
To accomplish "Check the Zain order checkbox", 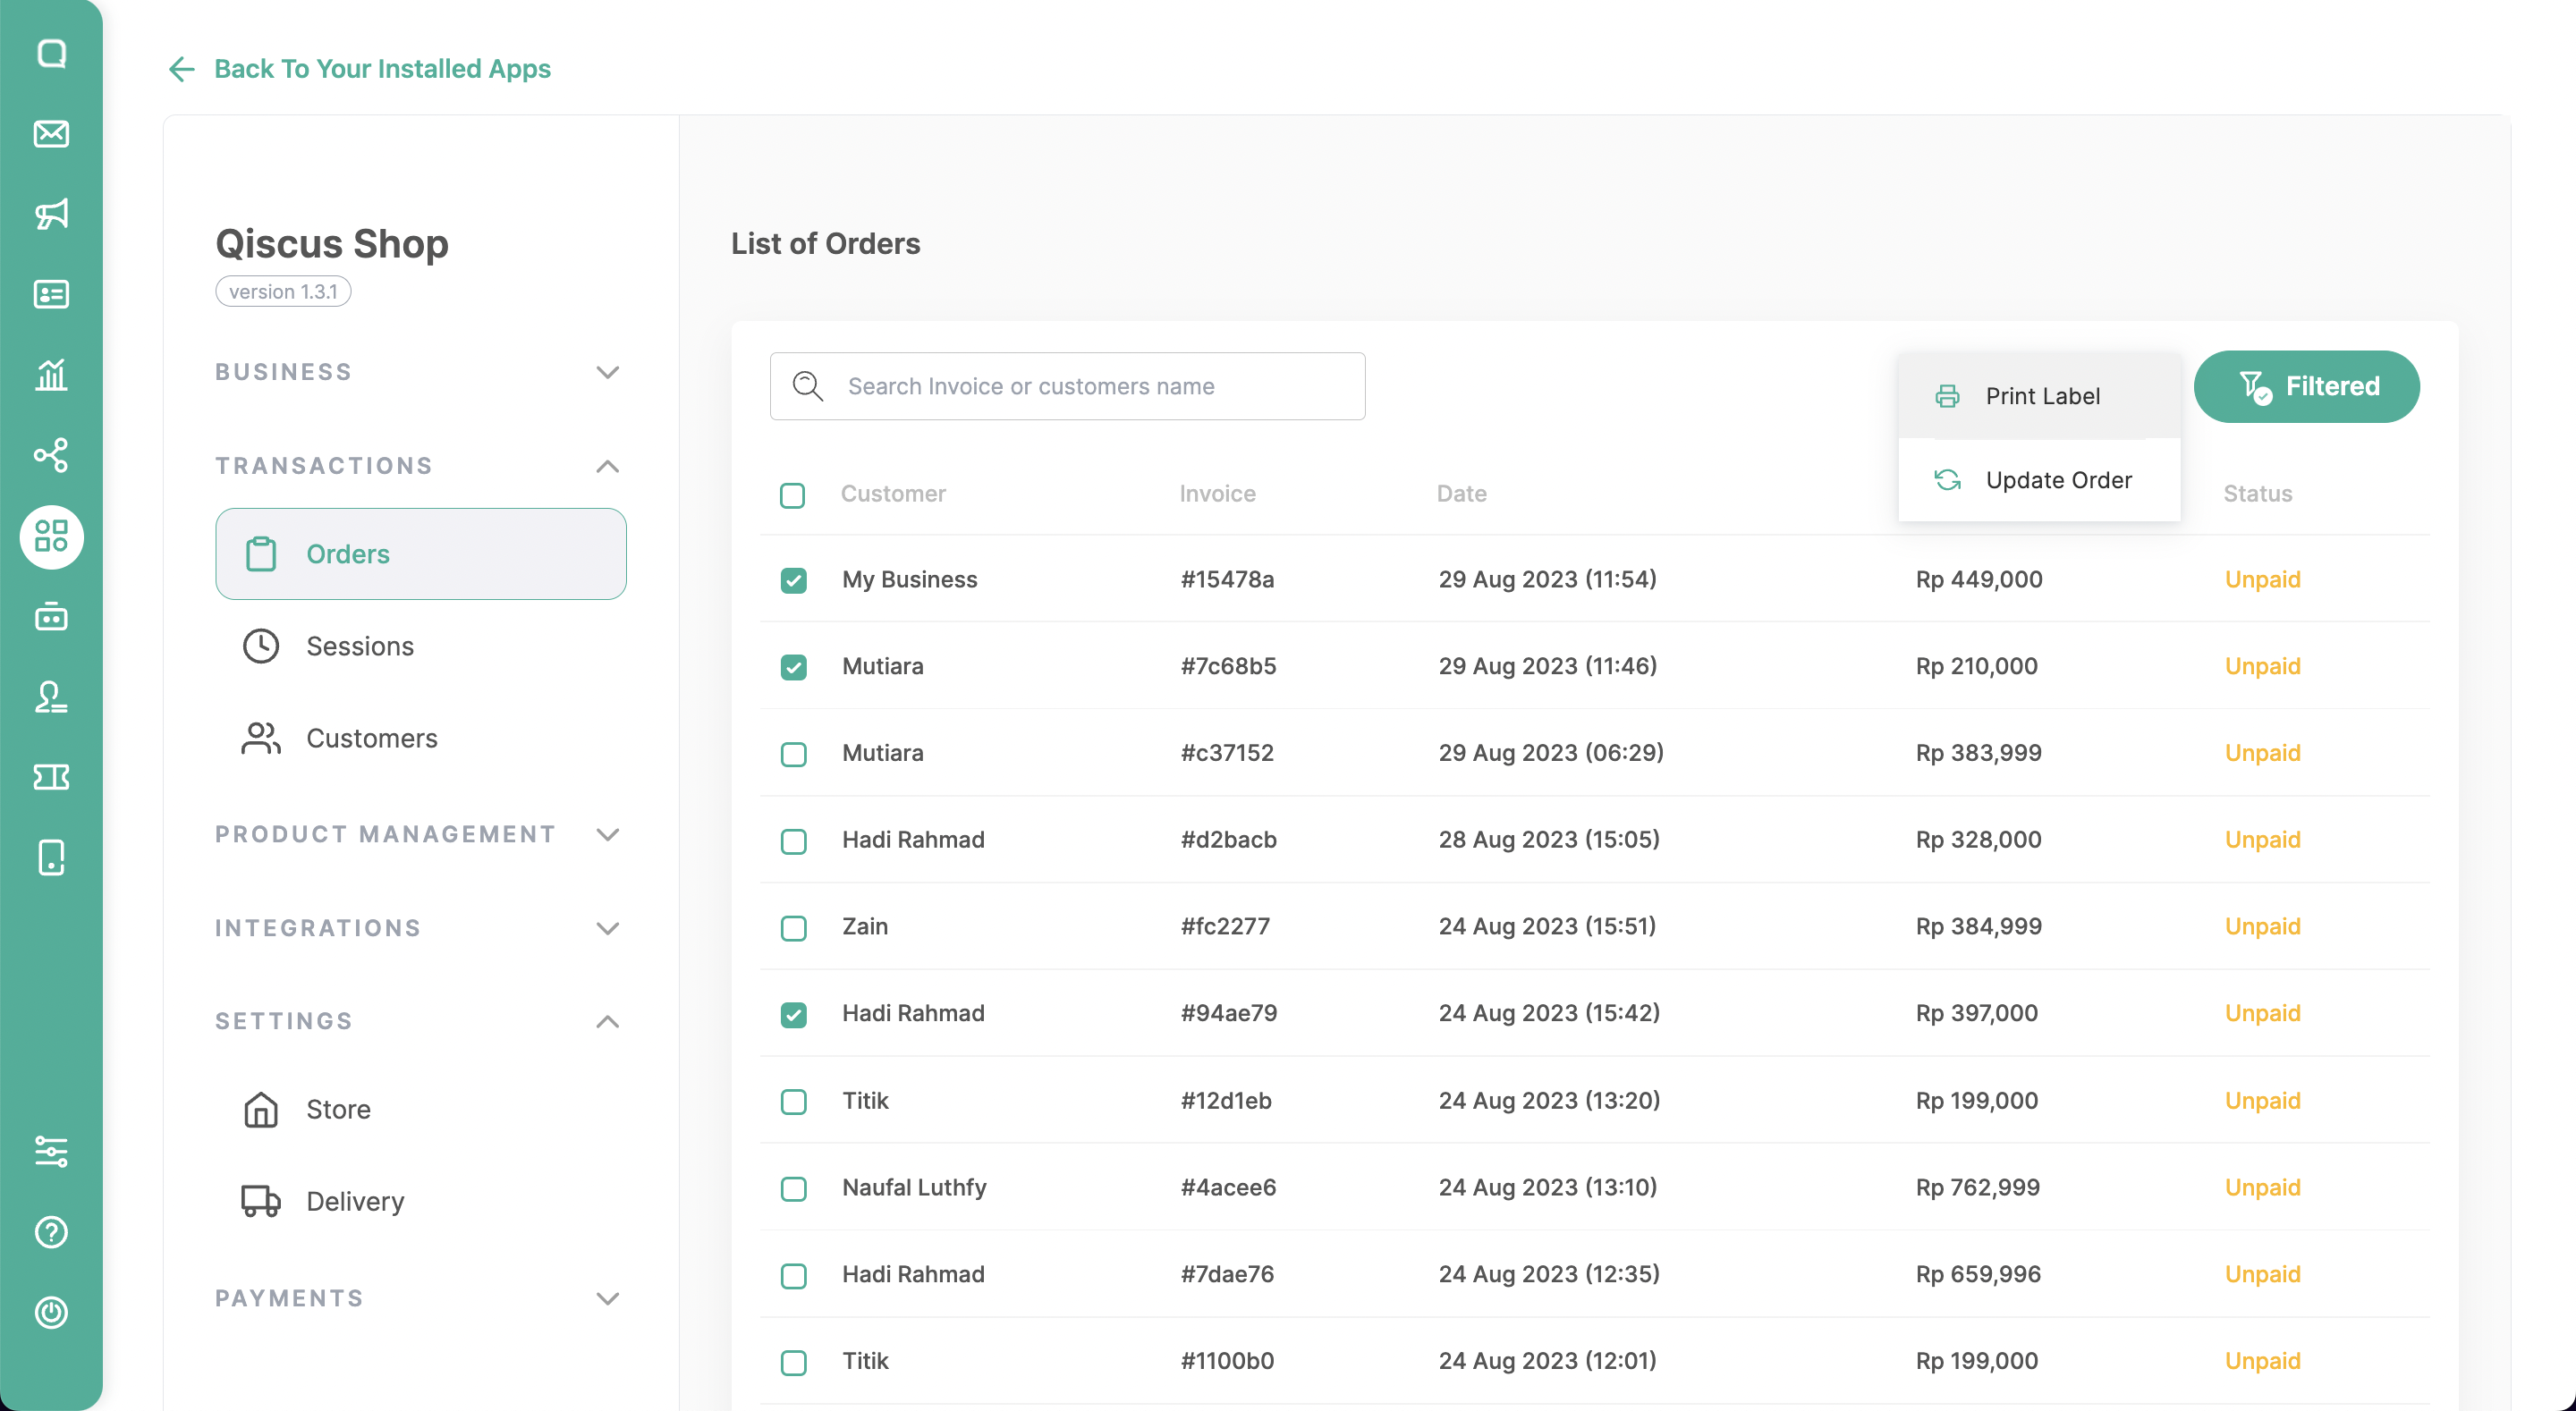I will pyautogui.click(x=793, y=928).
